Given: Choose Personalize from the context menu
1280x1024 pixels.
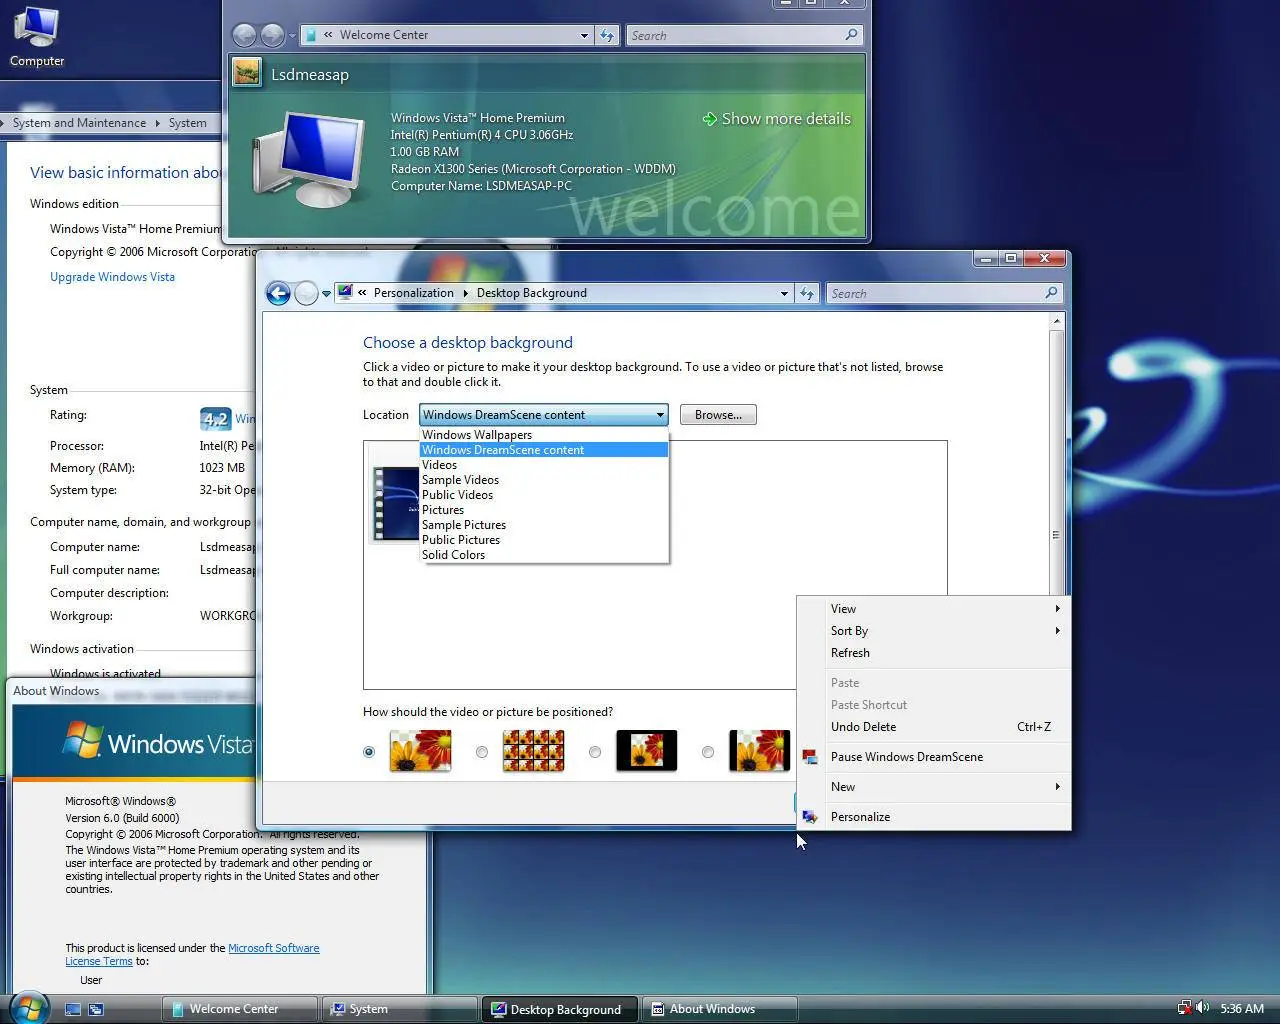Looking at the screenshot, I should (x=860, y=817).
